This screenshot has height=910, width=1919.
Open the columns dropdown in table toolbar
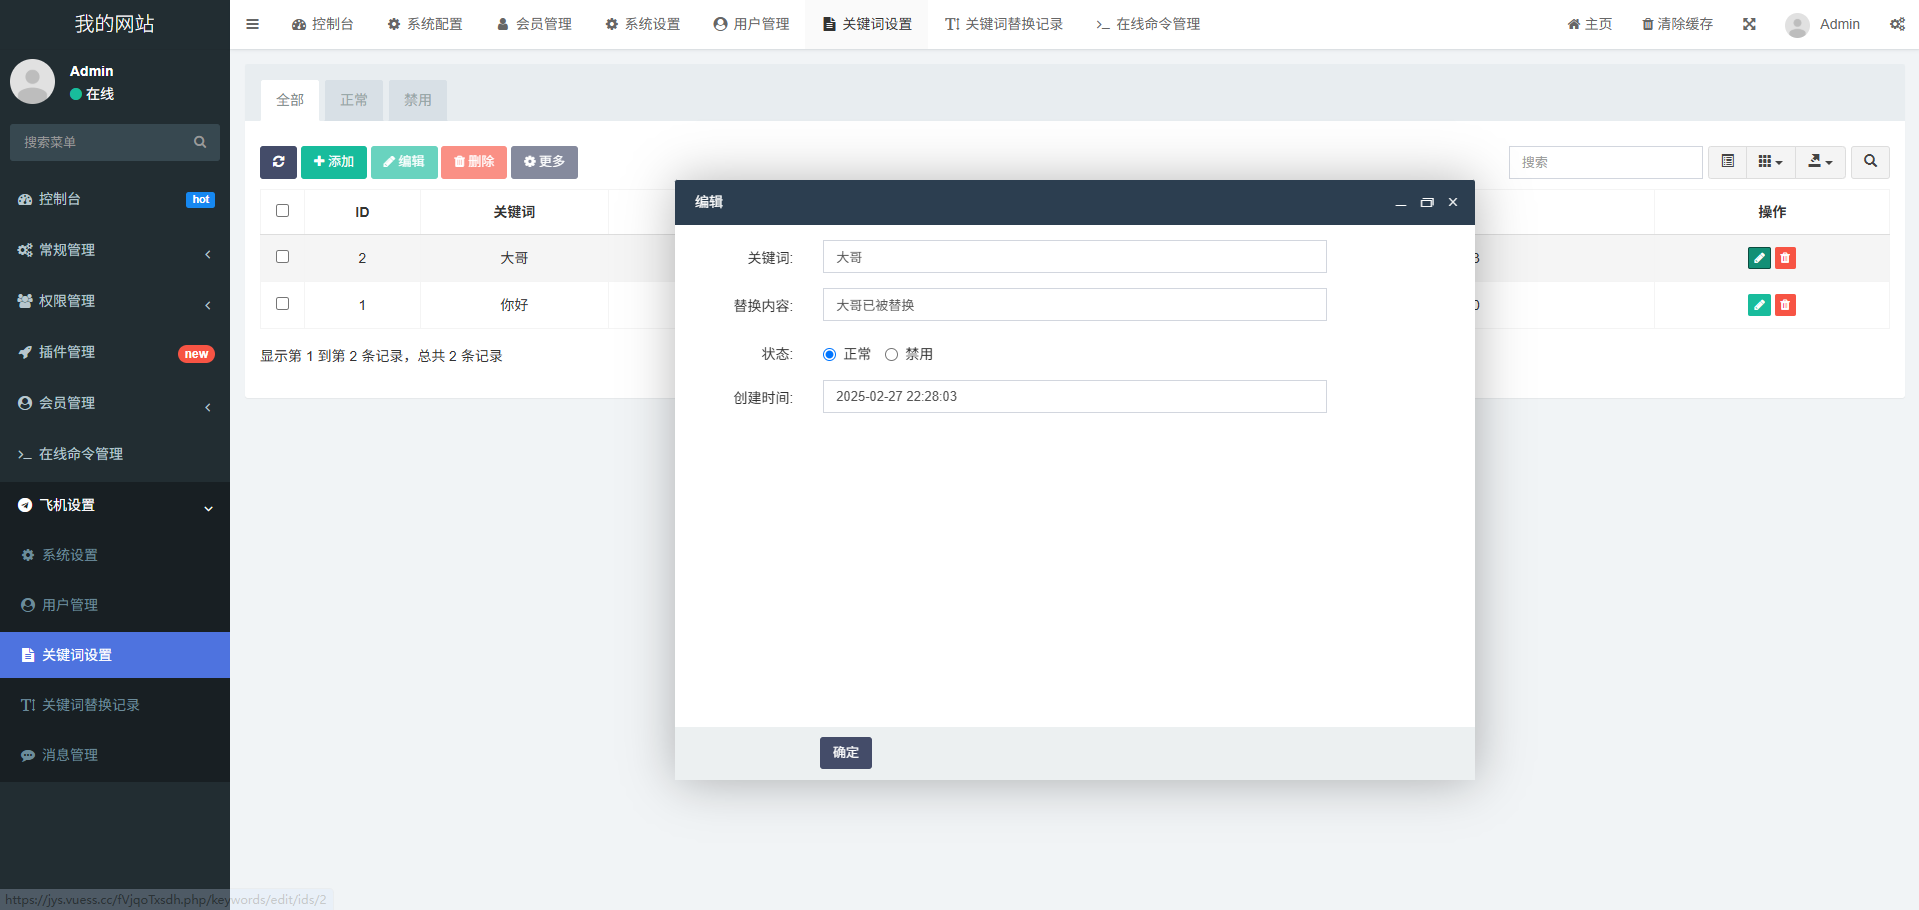click(x=1770, y=162)
